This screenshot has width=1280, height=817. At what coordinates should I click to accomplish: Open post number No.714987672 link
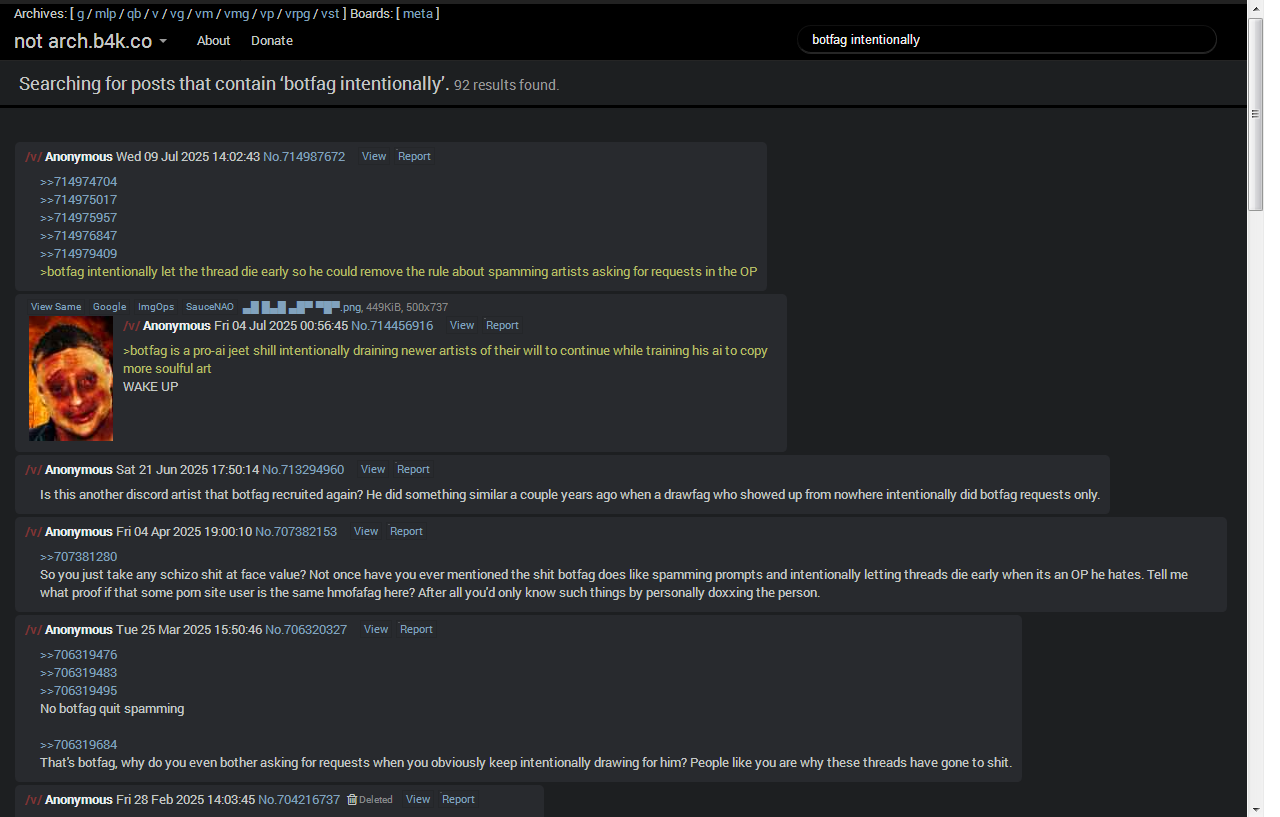(304, 157)
